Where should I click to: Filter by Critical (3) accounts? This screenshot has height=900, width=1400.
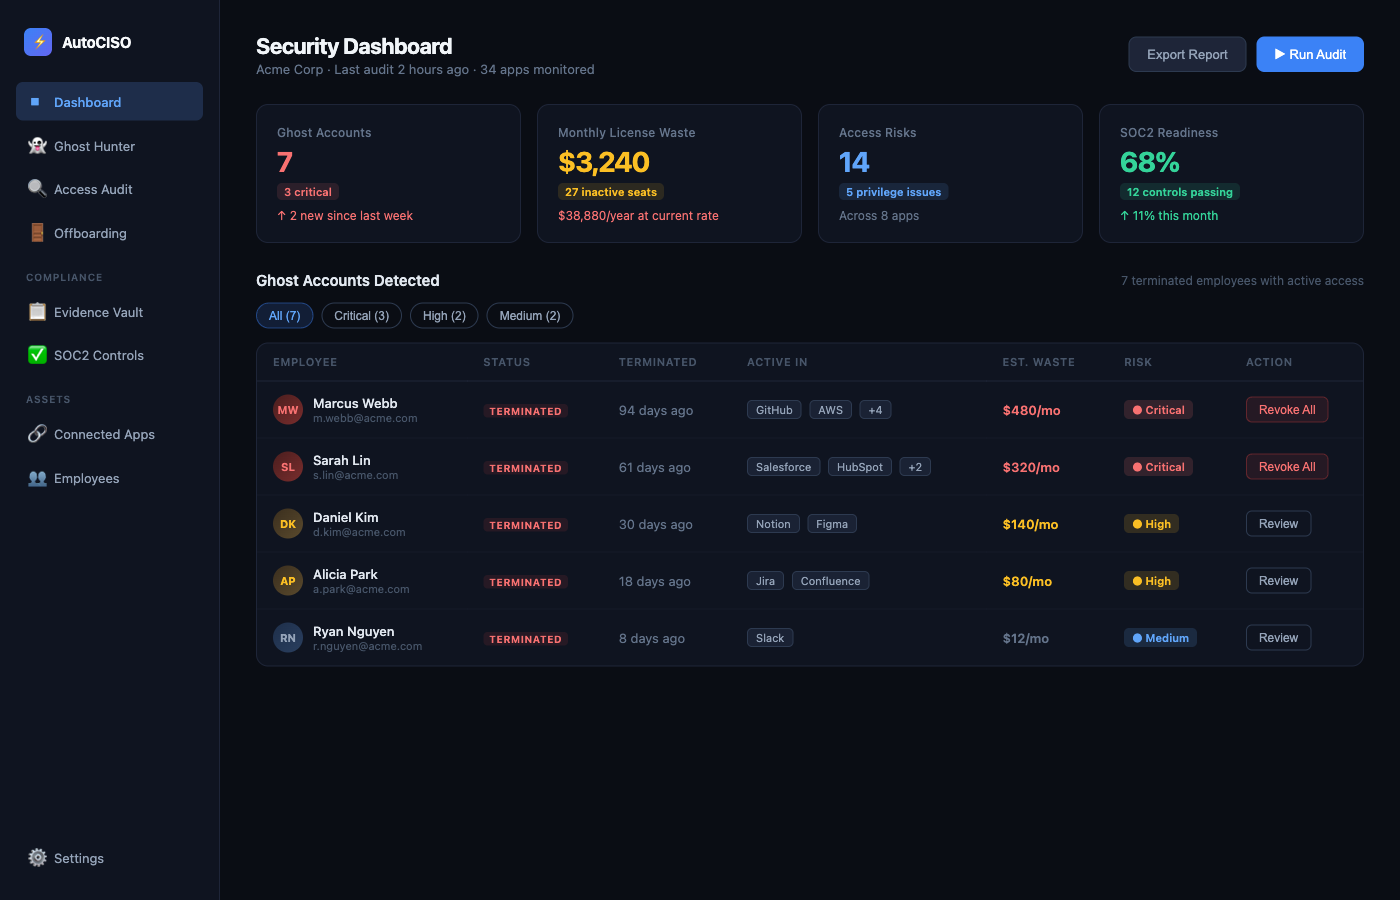[362, 316]
